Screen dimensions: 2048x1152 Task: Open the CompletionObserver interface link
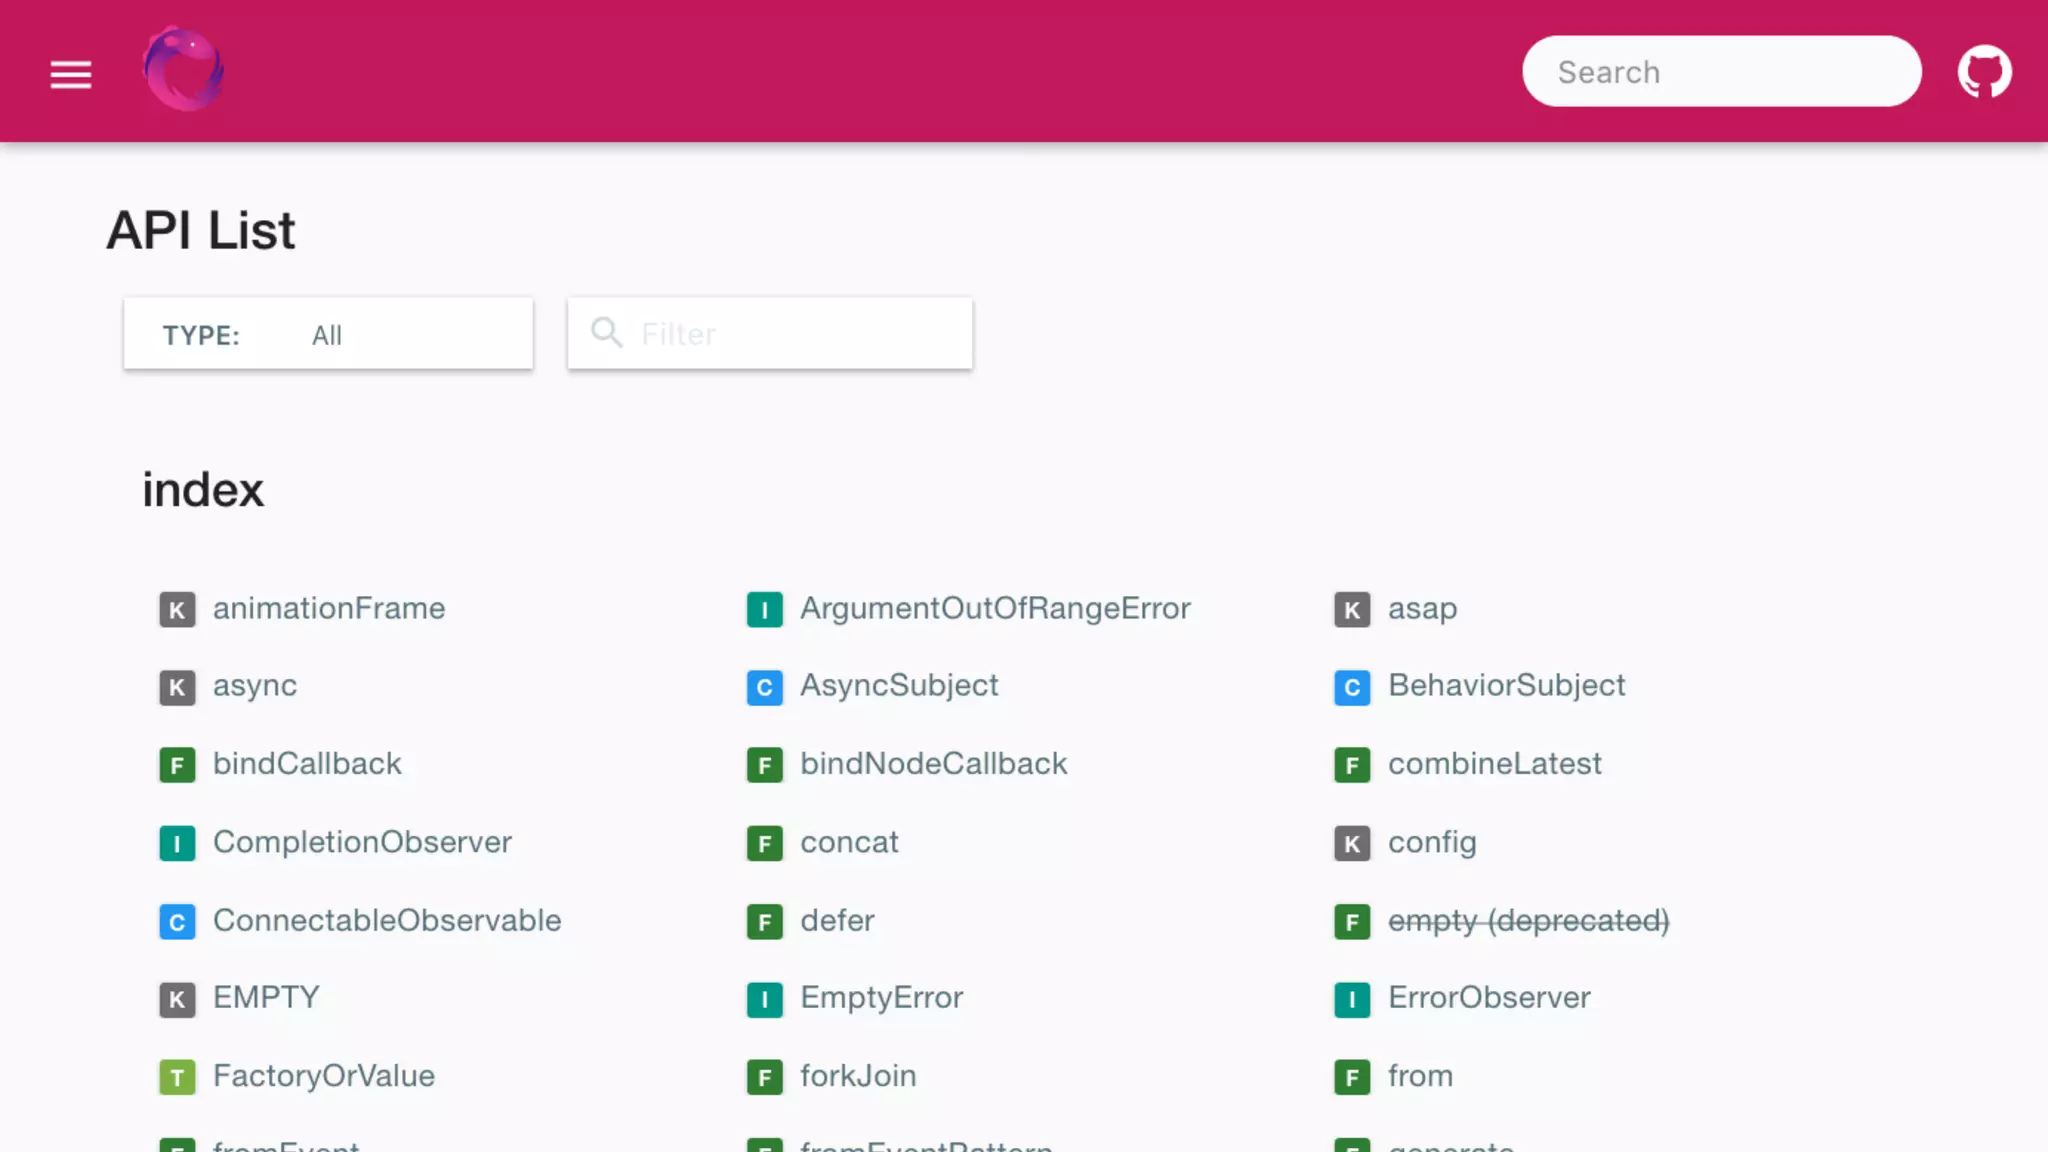(x=362, y=842)
